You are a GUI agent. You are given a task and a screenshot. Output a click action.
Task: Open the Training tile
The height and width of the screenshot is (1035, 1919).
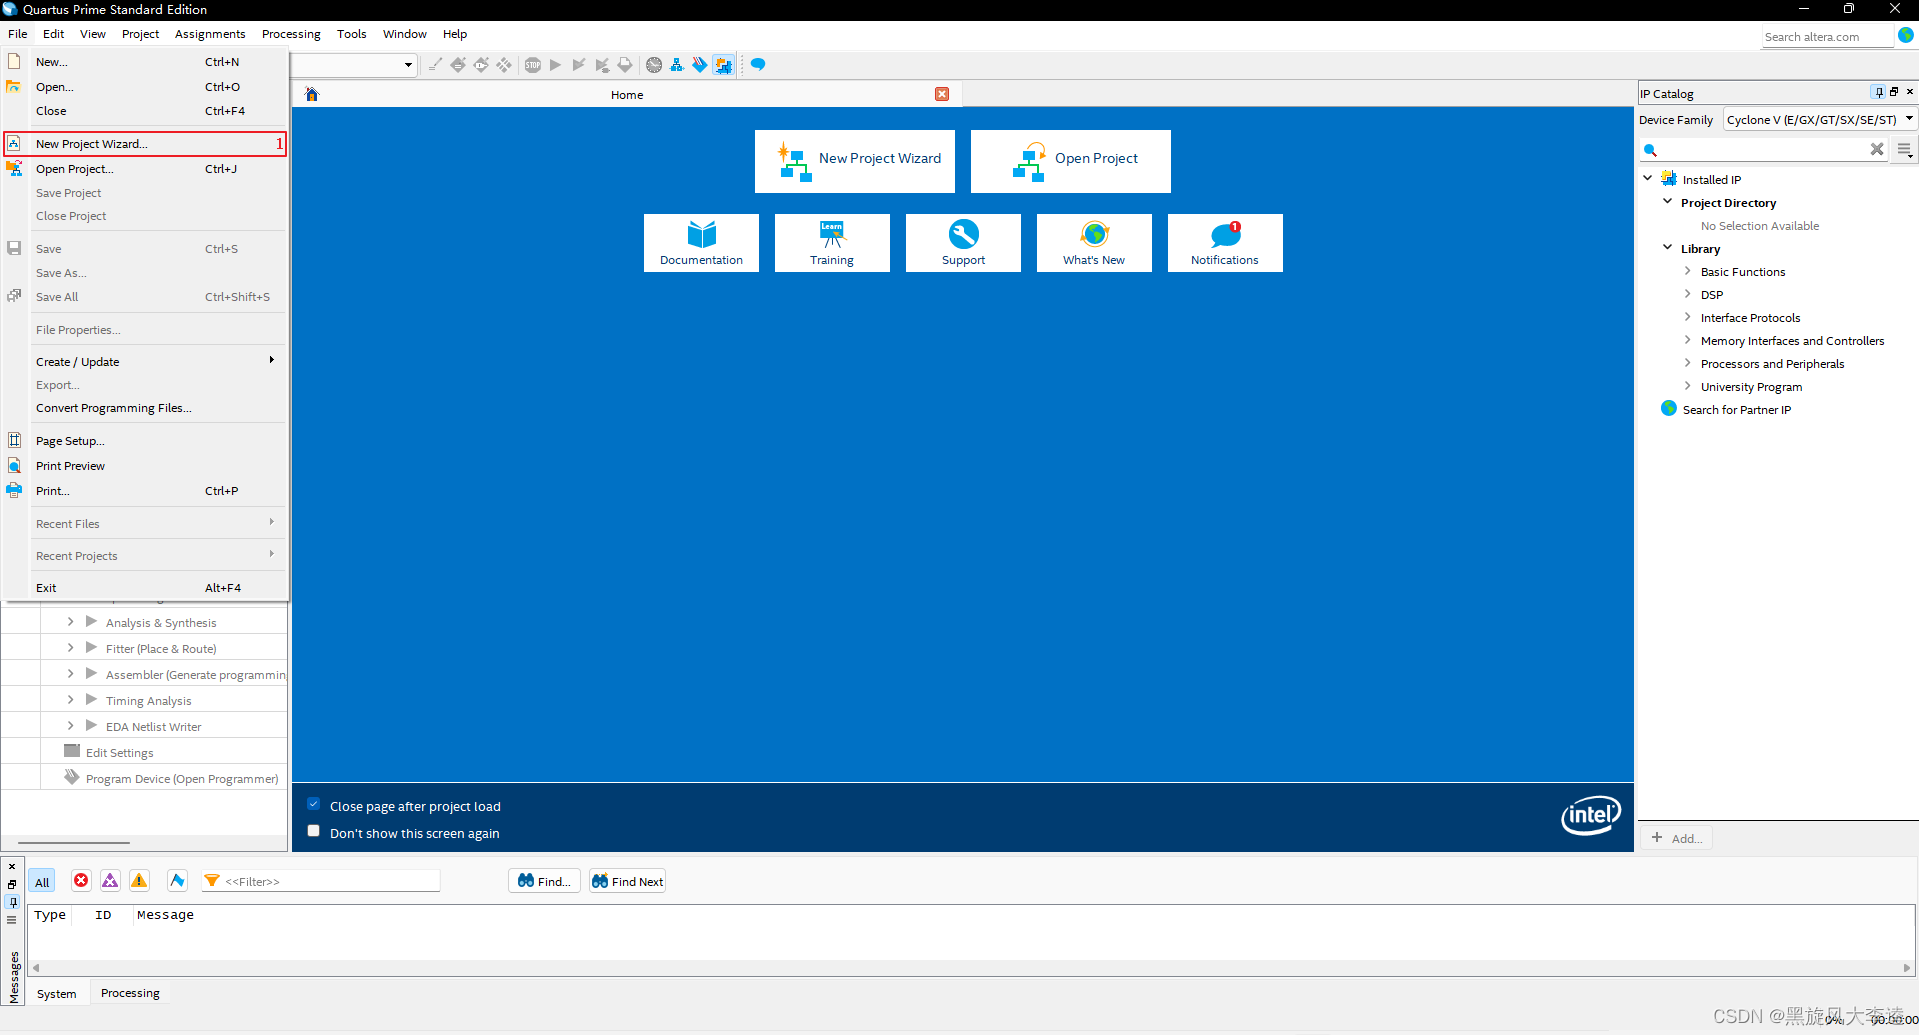[x=832, y=243]
